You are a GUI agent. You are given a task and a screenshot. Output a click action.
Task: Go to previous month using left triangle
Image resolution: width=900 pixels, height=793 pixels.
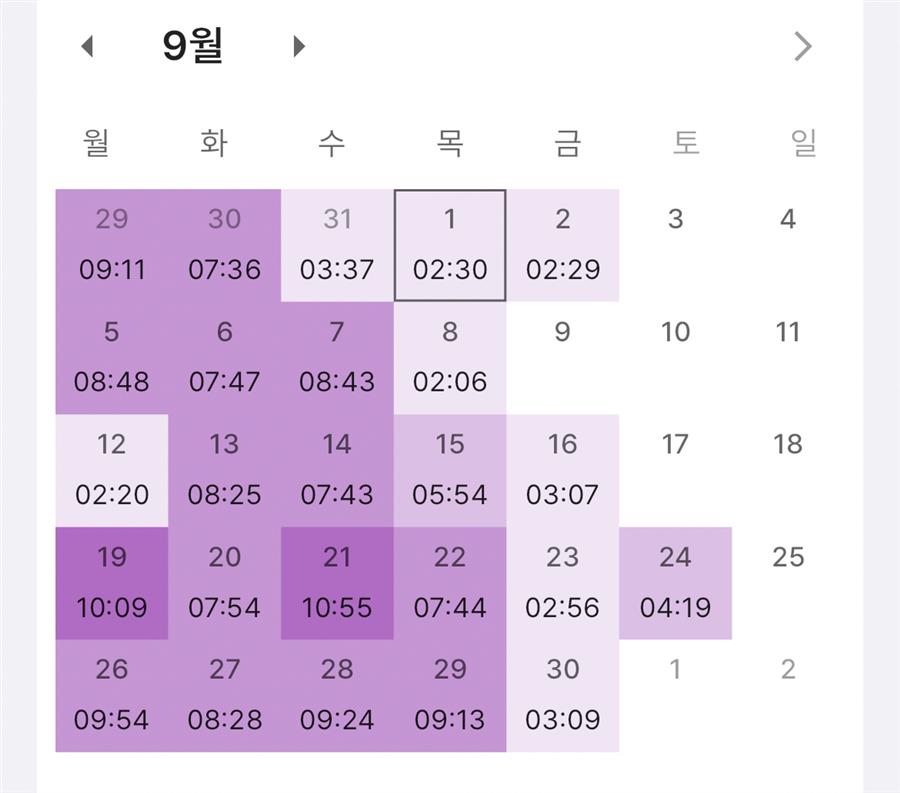click(87, 47)
